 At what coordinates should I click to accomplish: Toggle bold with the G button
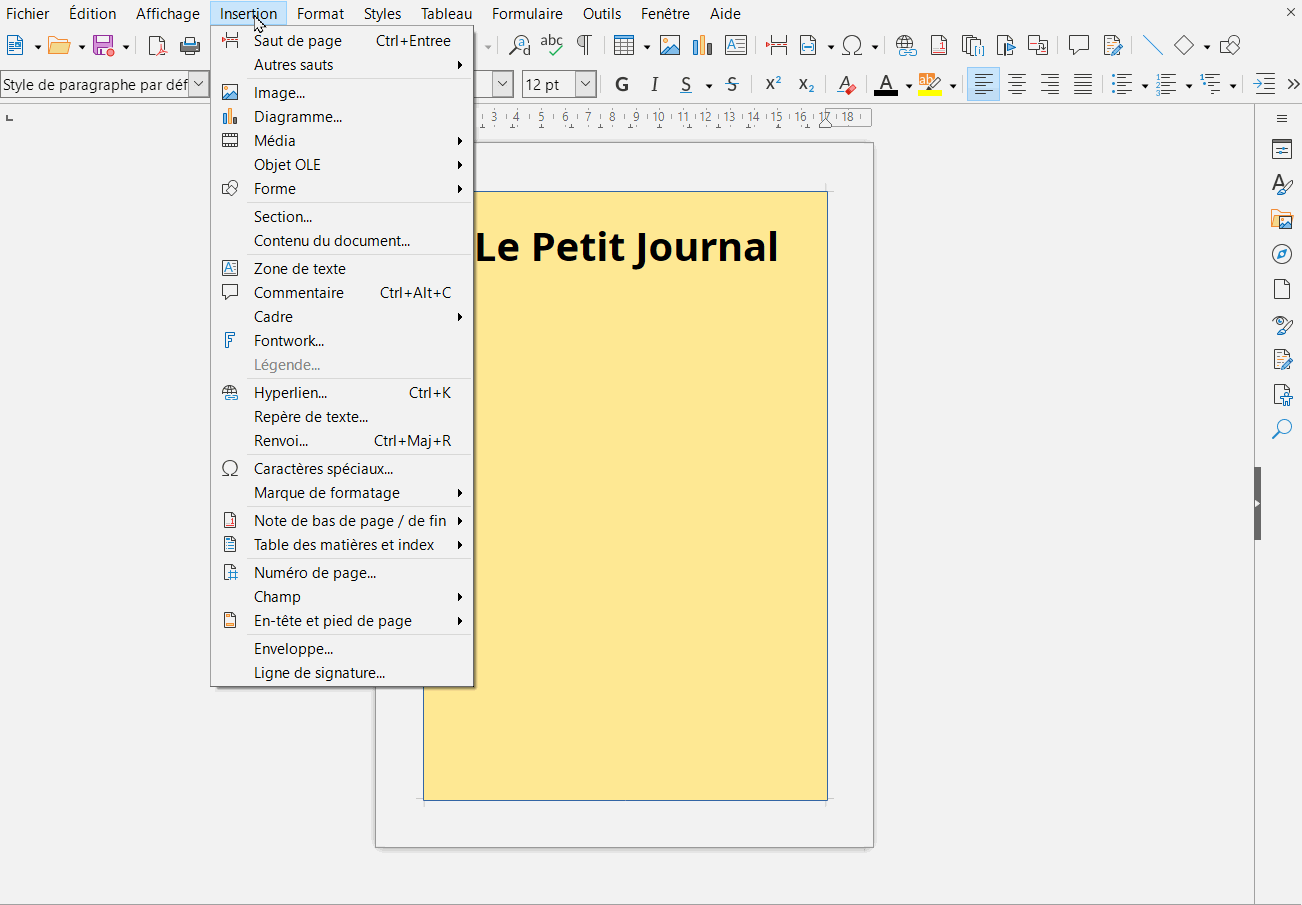622,85
